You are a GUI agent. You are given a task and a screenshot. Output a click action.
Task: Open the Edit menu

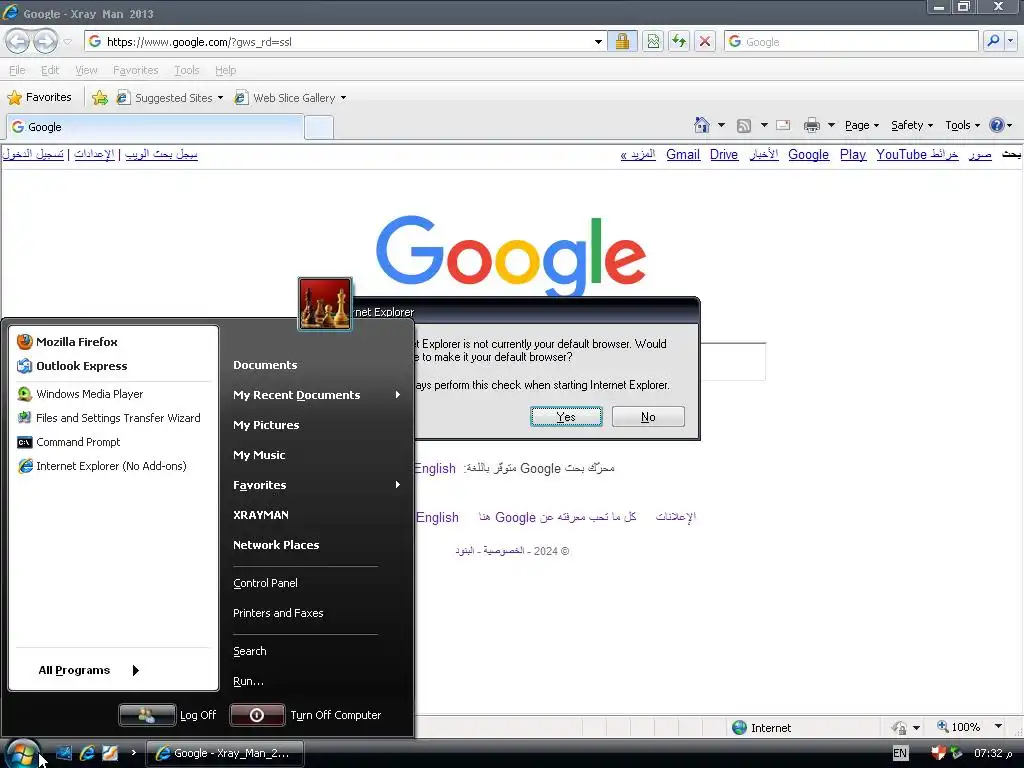tap(50, 70)
